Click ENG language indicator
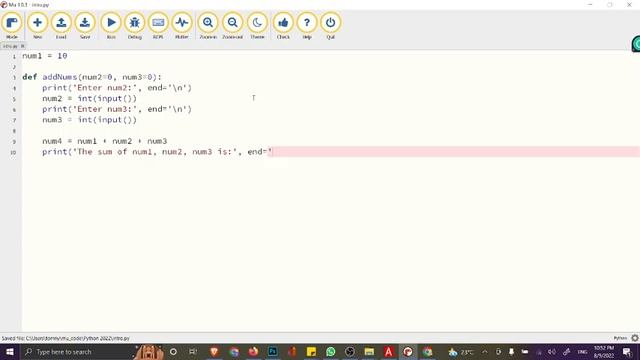 pos(582,351)
